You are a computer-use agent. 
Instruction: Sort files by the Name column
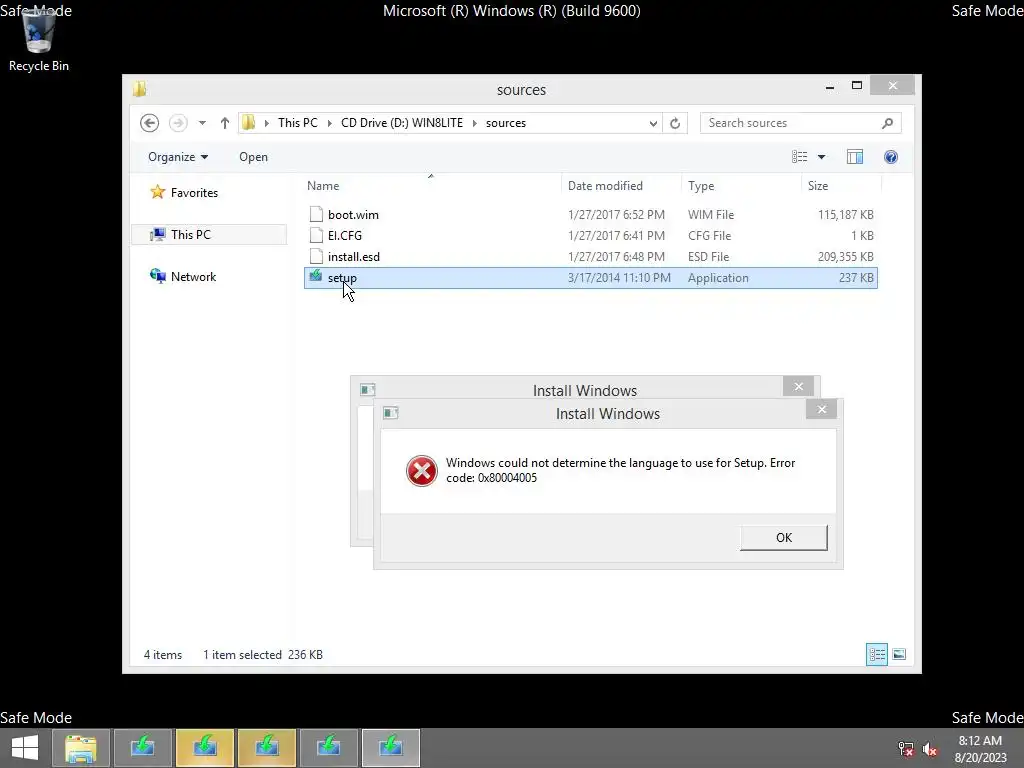click(x=431, y=185)
